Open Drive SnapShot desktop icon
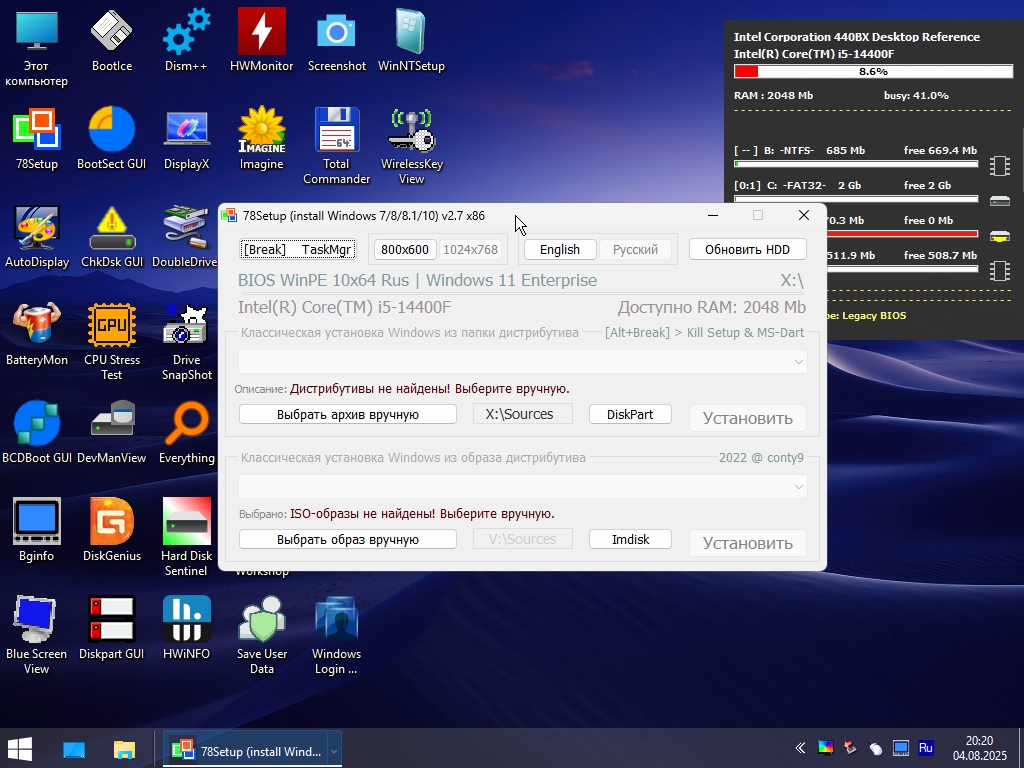The height and width of the screenshot is (768, 1024). (x=186, y=341)
